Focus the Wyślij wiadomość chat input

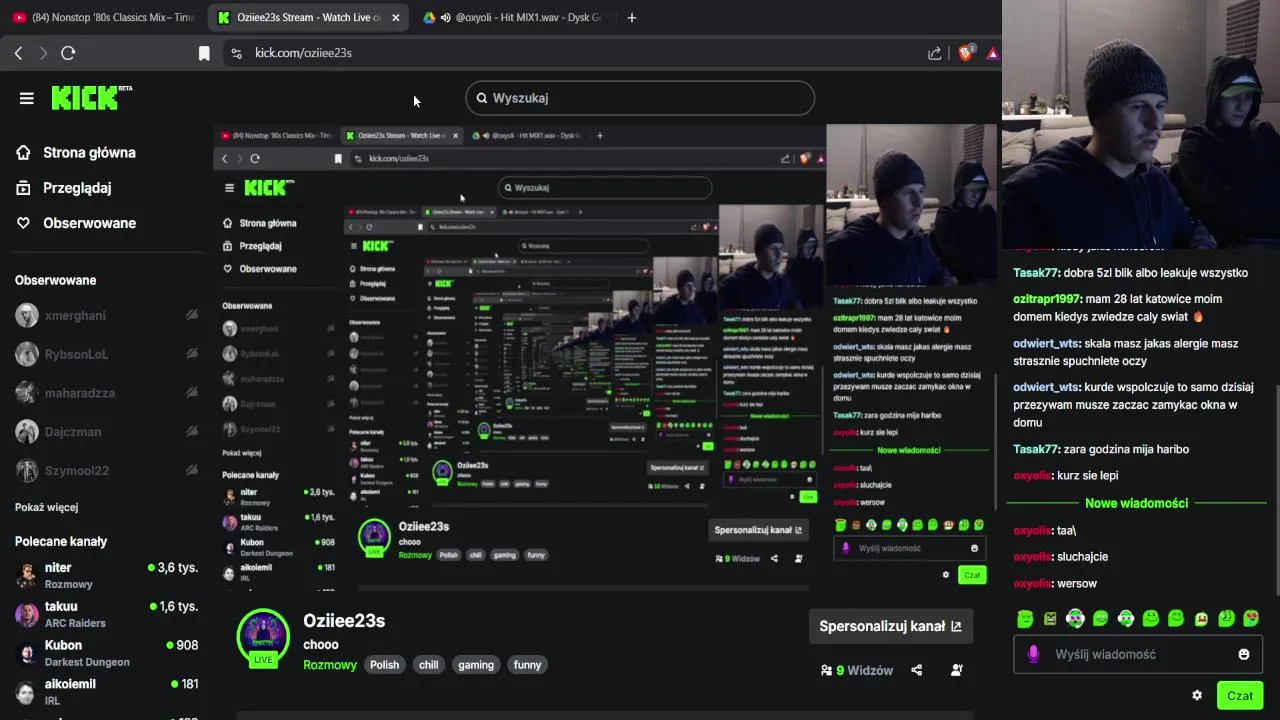pyautogui.click(x=1138, y=654)
